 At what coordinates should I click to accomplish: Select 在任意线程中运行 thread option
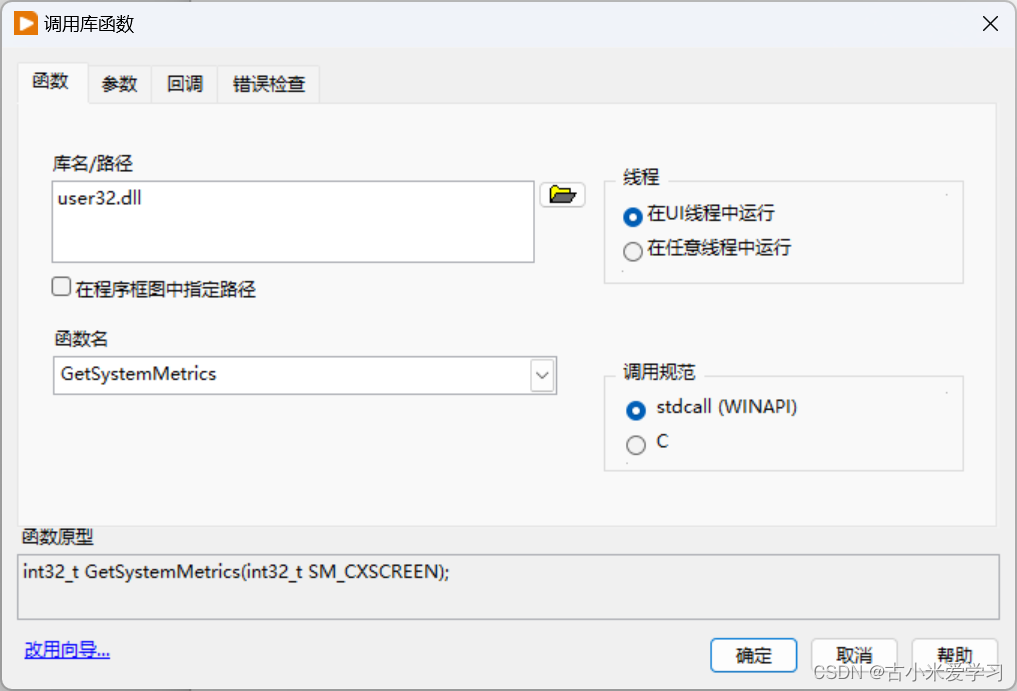[x=632, y=251]
